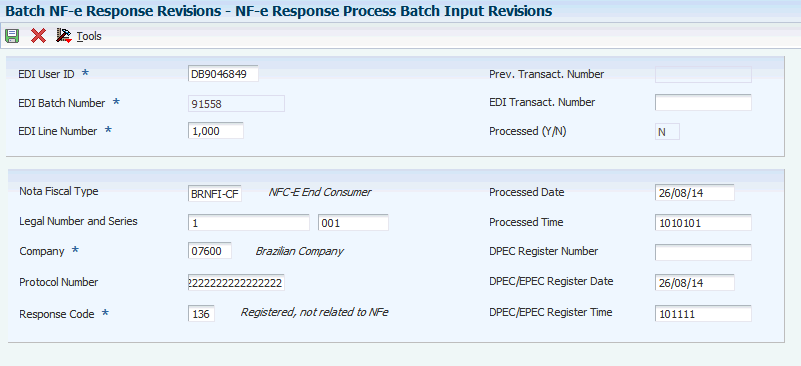Select the EDI Line Number field
This screenshot has height=366, width=801.
point(216,131)
